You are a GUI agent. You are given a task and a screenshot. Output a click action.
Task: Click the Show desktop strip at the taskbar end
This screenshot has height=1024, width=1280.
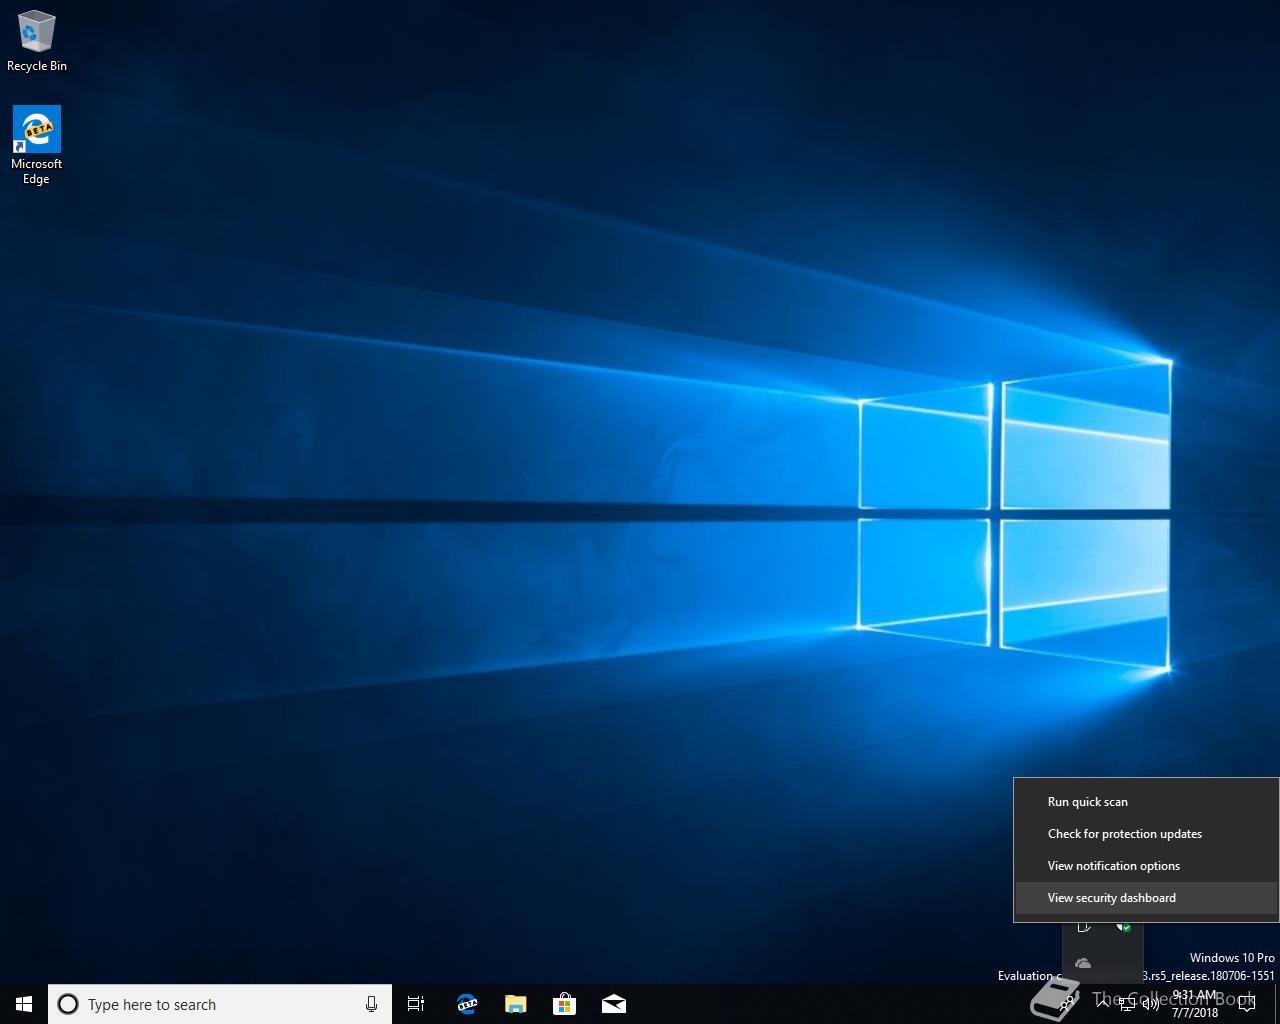point(1277,1004)
